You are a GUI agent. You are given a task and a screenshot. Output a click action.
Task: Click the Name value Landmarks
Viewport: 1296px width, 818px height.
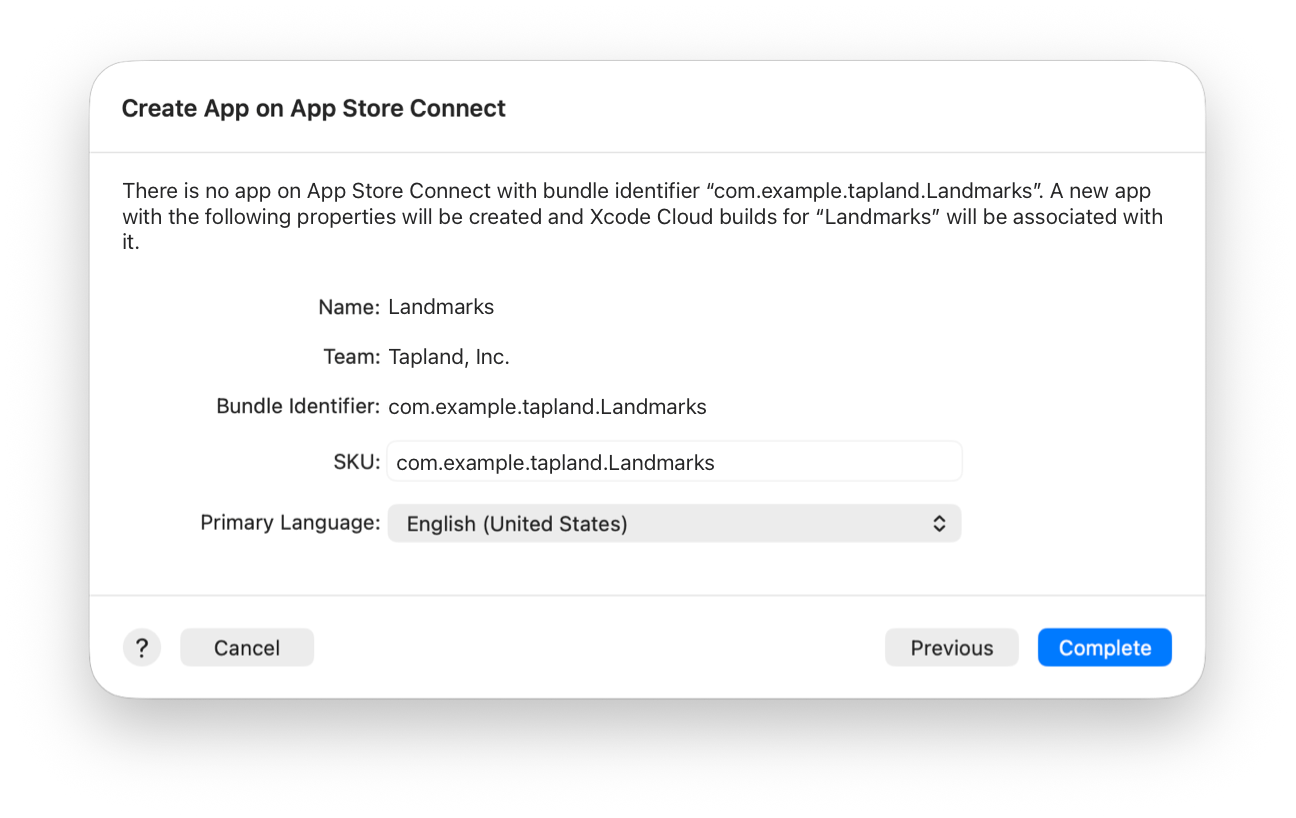coord(441,307)
